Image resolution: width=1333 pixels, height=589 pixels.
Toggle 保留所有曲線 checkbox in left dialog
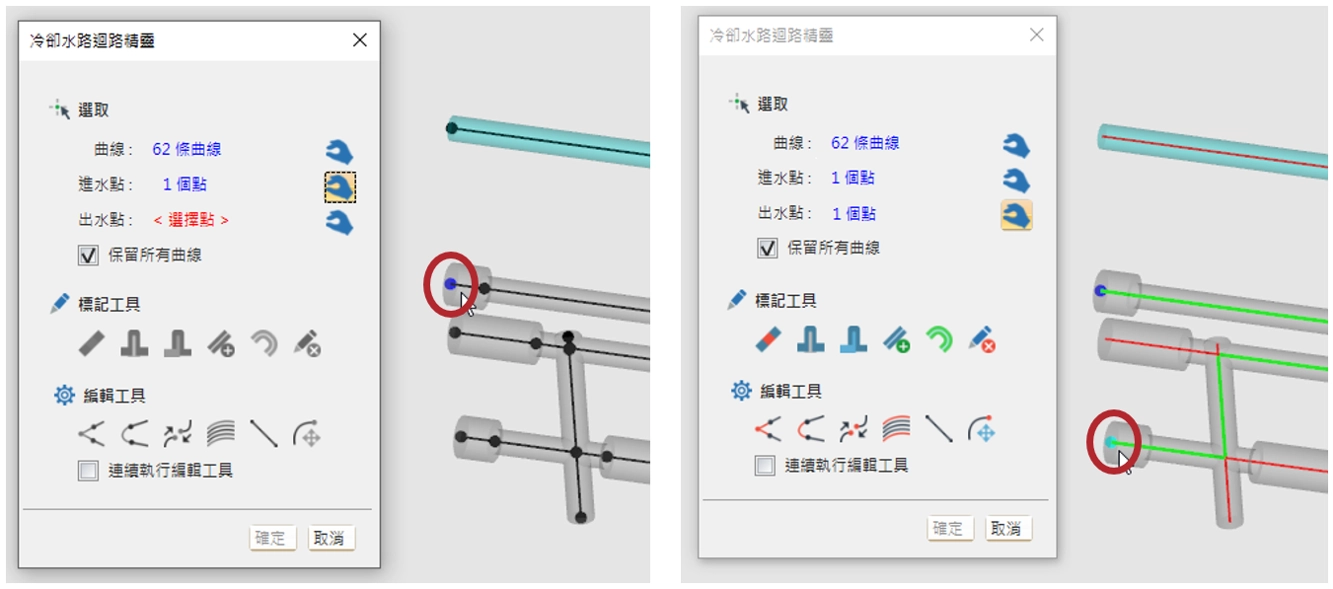[88, 255]
